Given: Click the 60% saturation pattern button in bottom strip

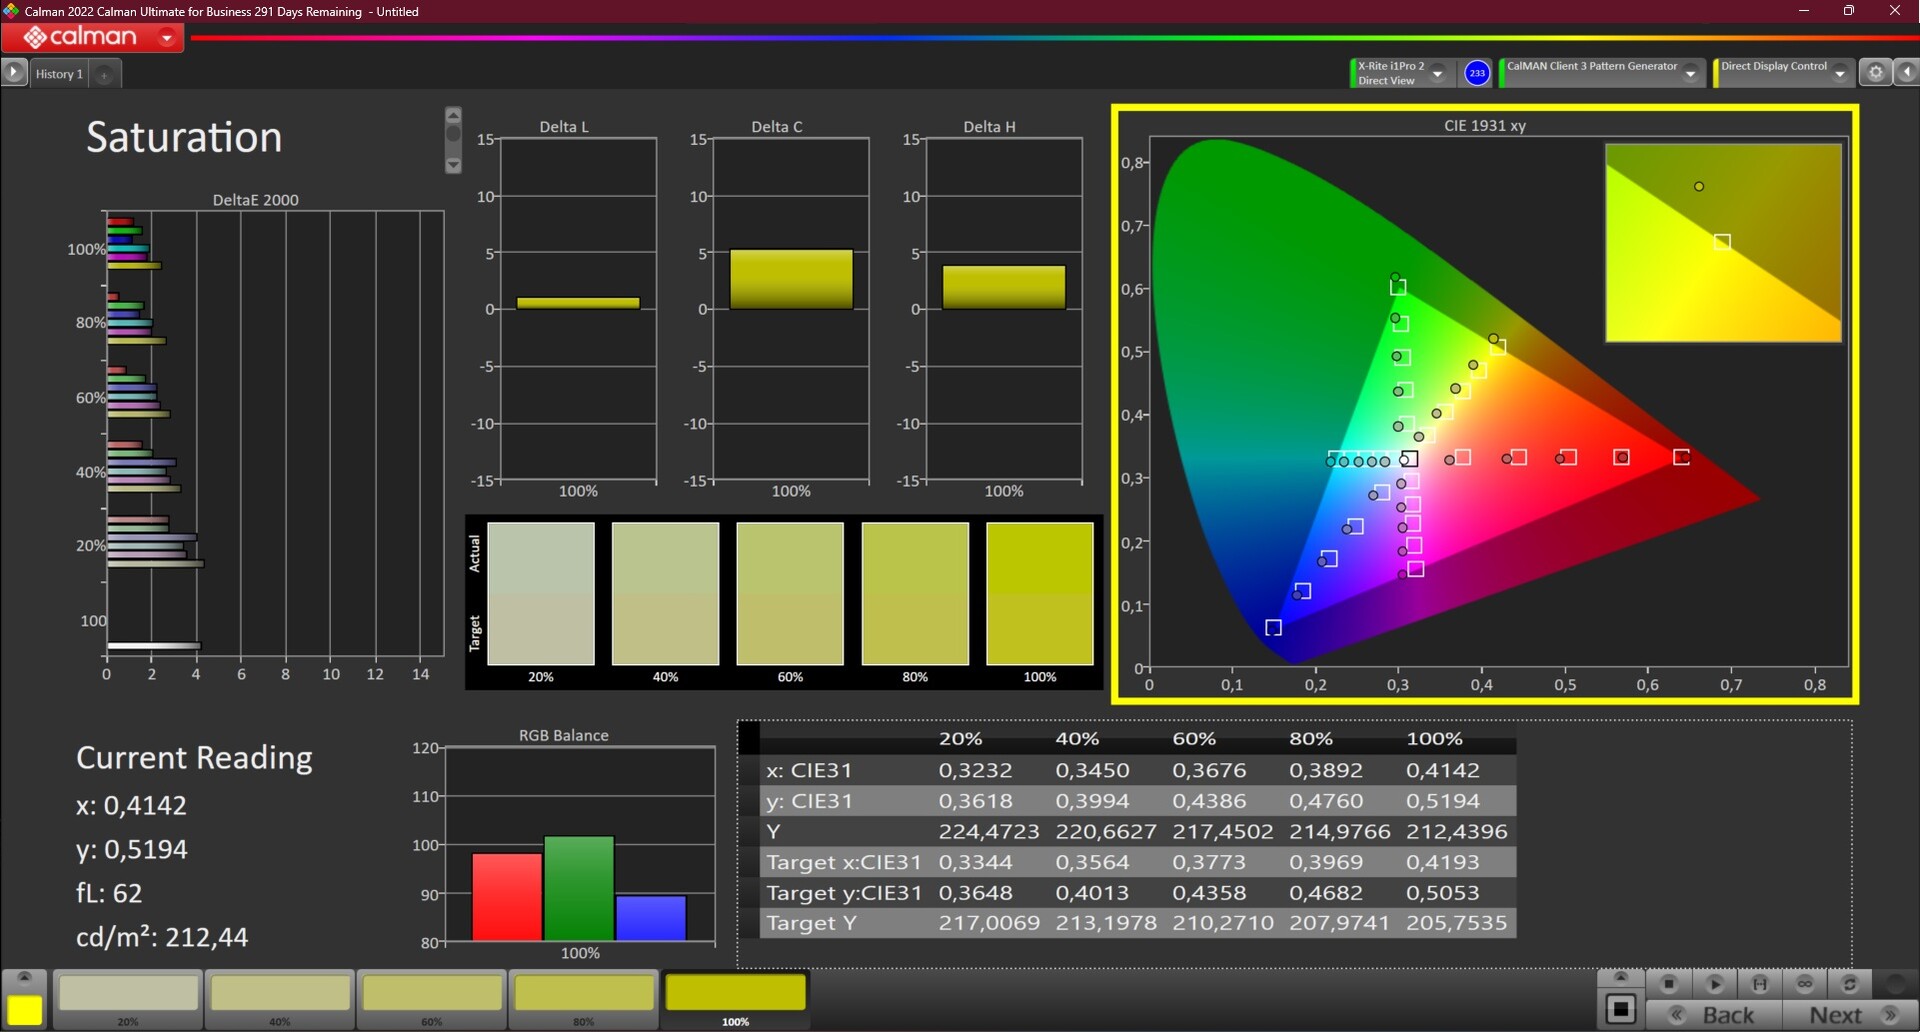Looking at the screenshot, I should (x=432, y=999).
